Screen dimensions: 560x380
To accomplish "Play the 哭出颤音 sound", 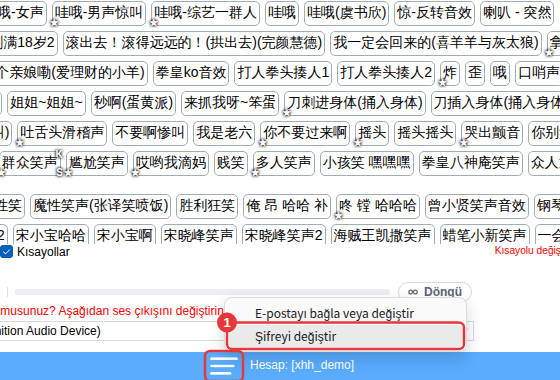I will (492, 133).
